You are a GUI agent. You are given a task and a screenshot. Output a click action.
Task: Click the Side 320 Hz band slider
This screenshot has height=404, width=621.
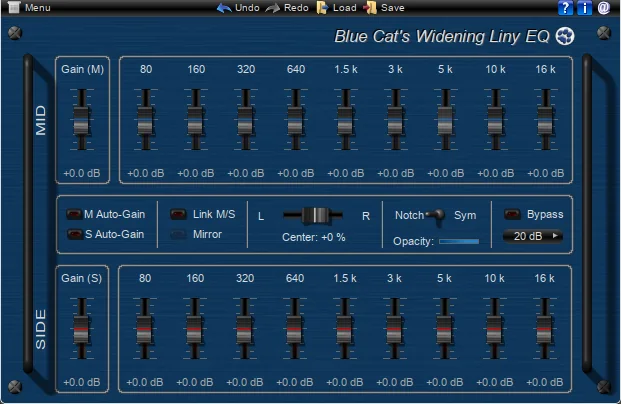244,329
